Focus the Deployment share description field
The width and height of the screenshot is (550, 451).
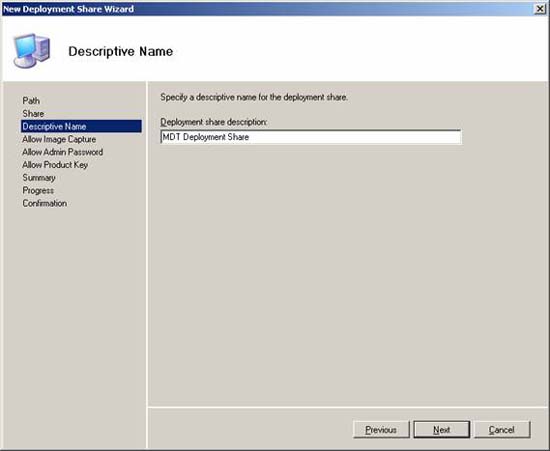tap(311, 137)
